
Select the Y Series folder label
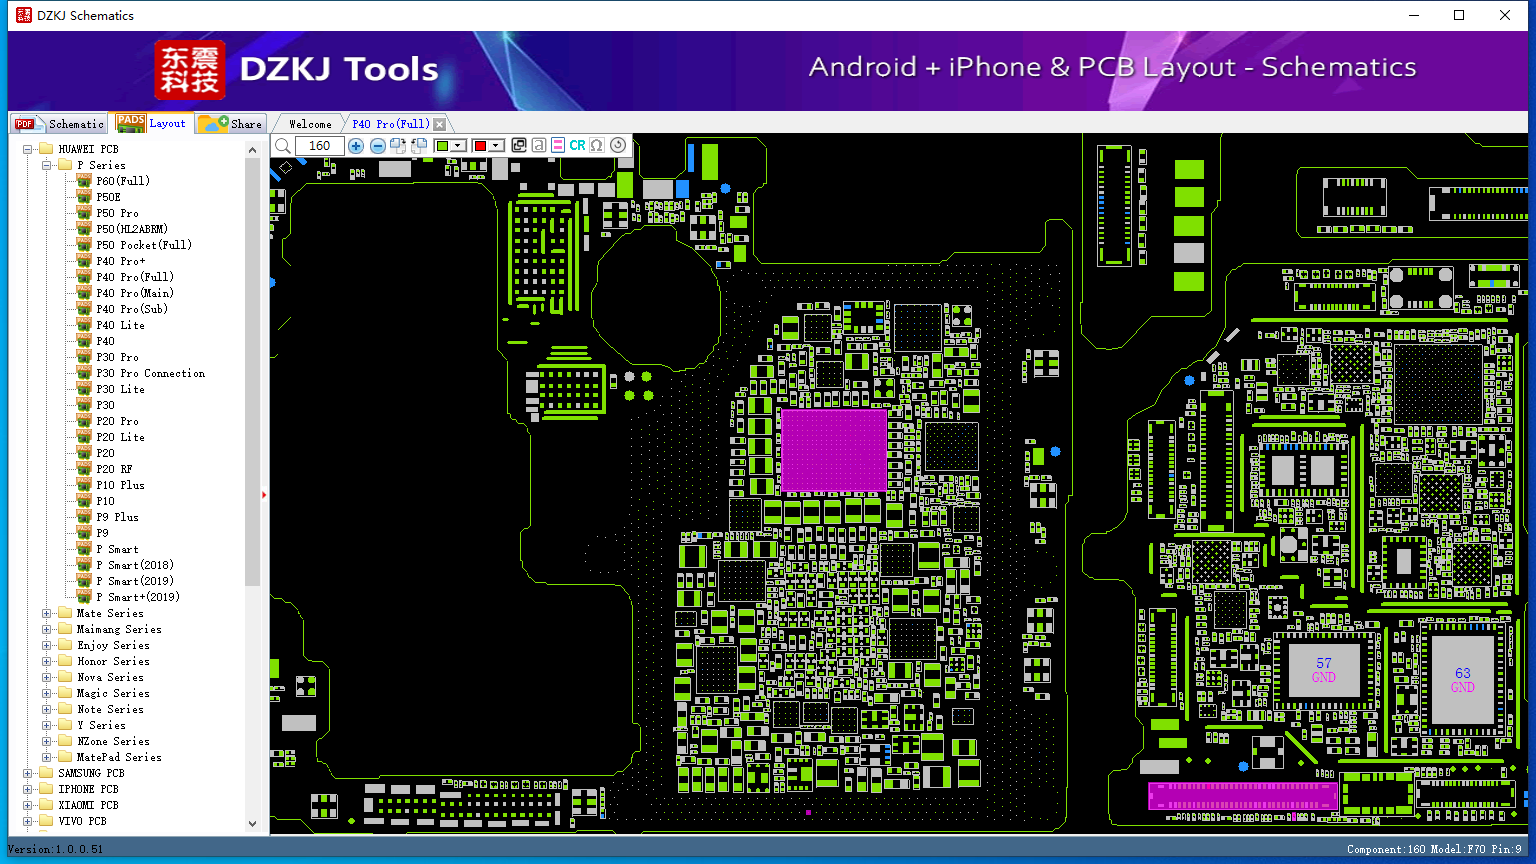(101, 725)
